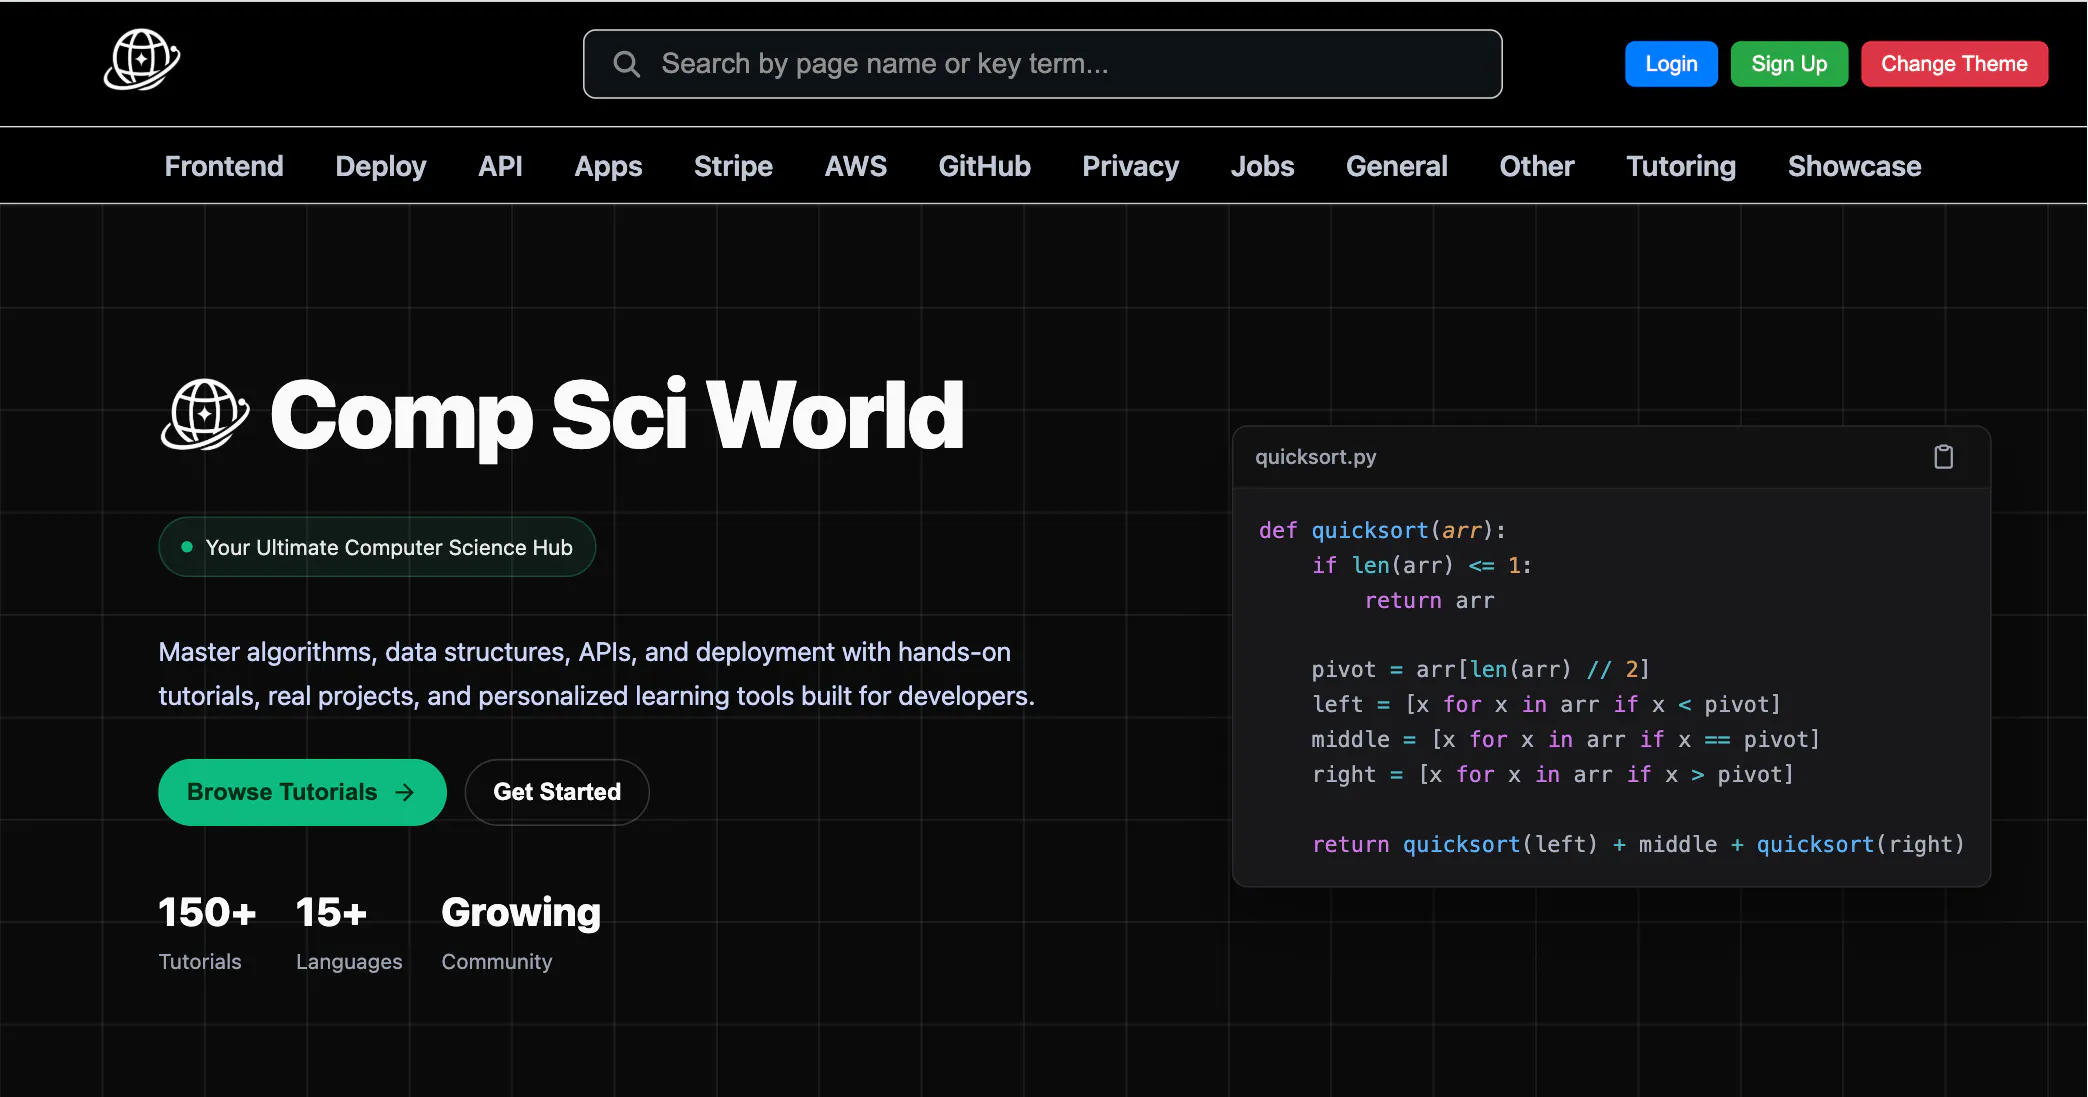Open the Privacy nav item
The width and height of the screenshot is (2088, 1097).
(1130, 166)
